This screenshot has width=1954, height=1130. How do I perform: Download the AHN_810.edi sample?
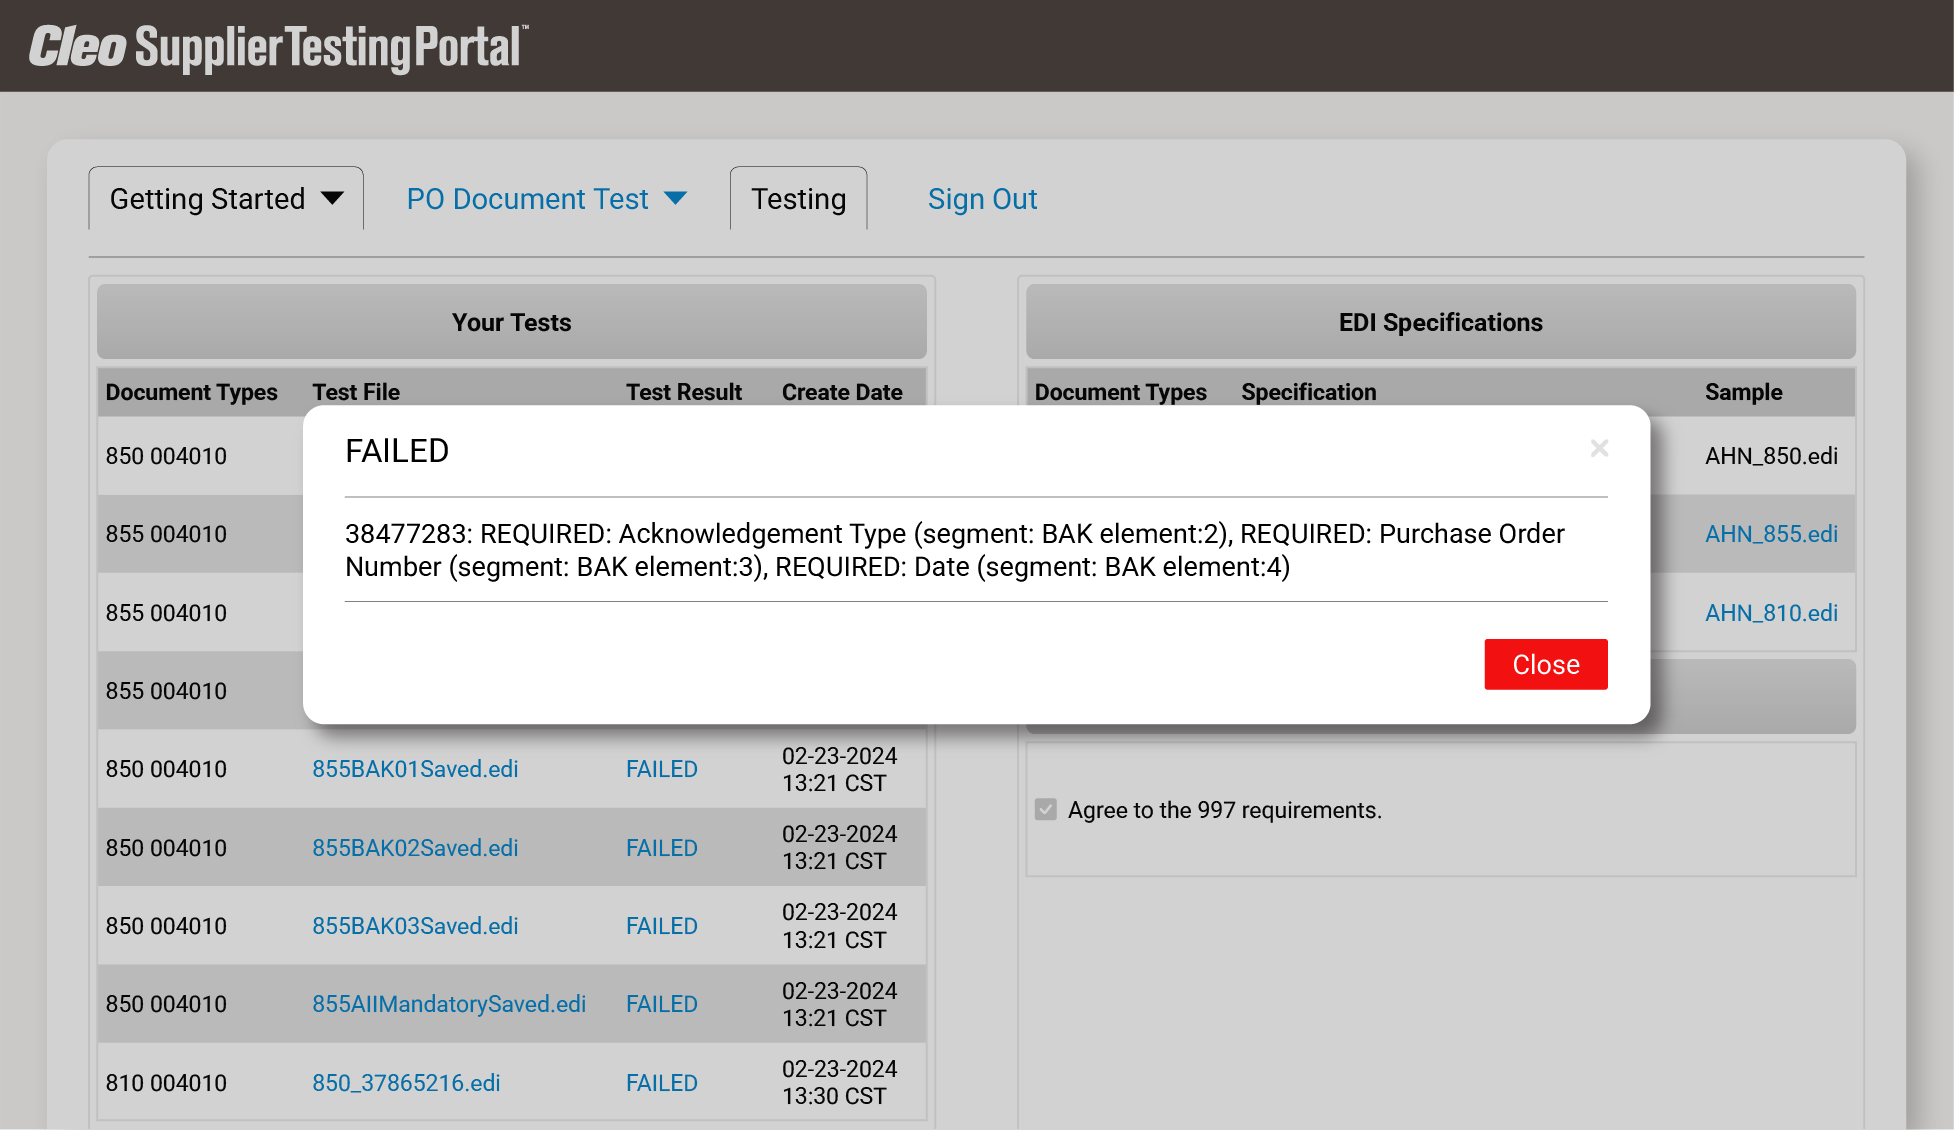[1770, 612]
